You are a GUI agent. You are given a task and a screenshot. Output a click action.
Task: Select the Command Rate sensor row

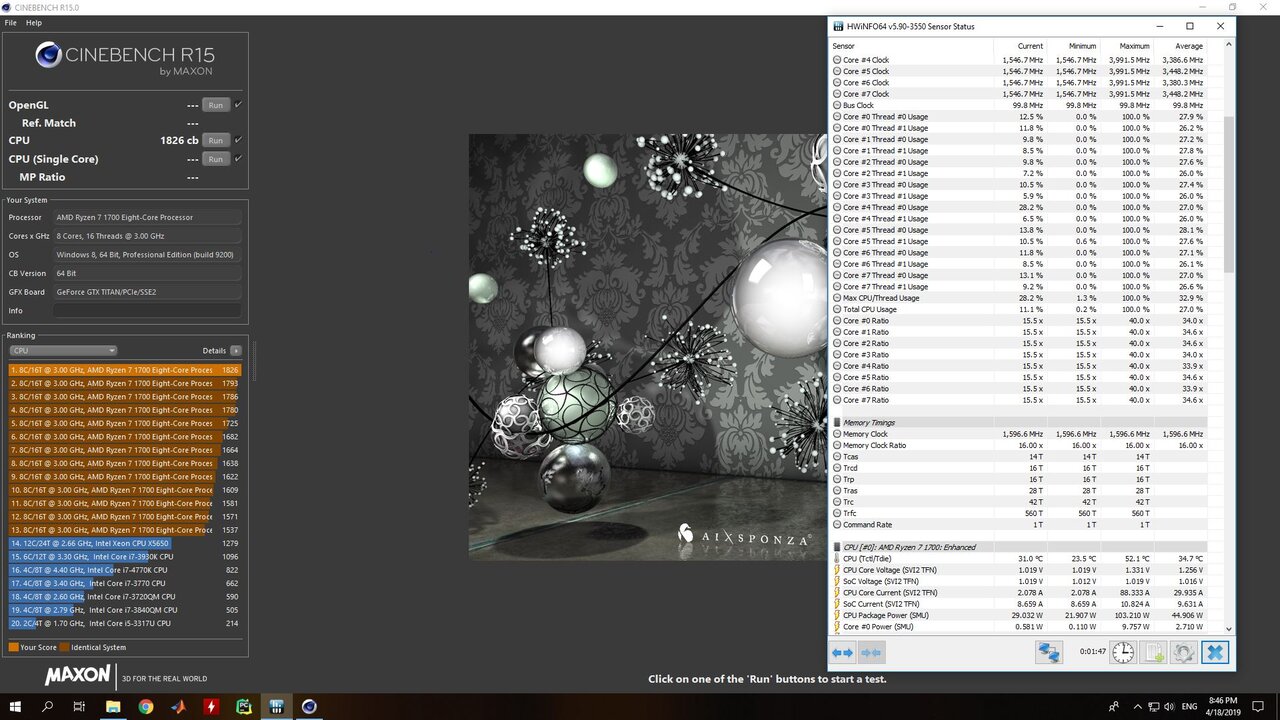[1018, 524]
